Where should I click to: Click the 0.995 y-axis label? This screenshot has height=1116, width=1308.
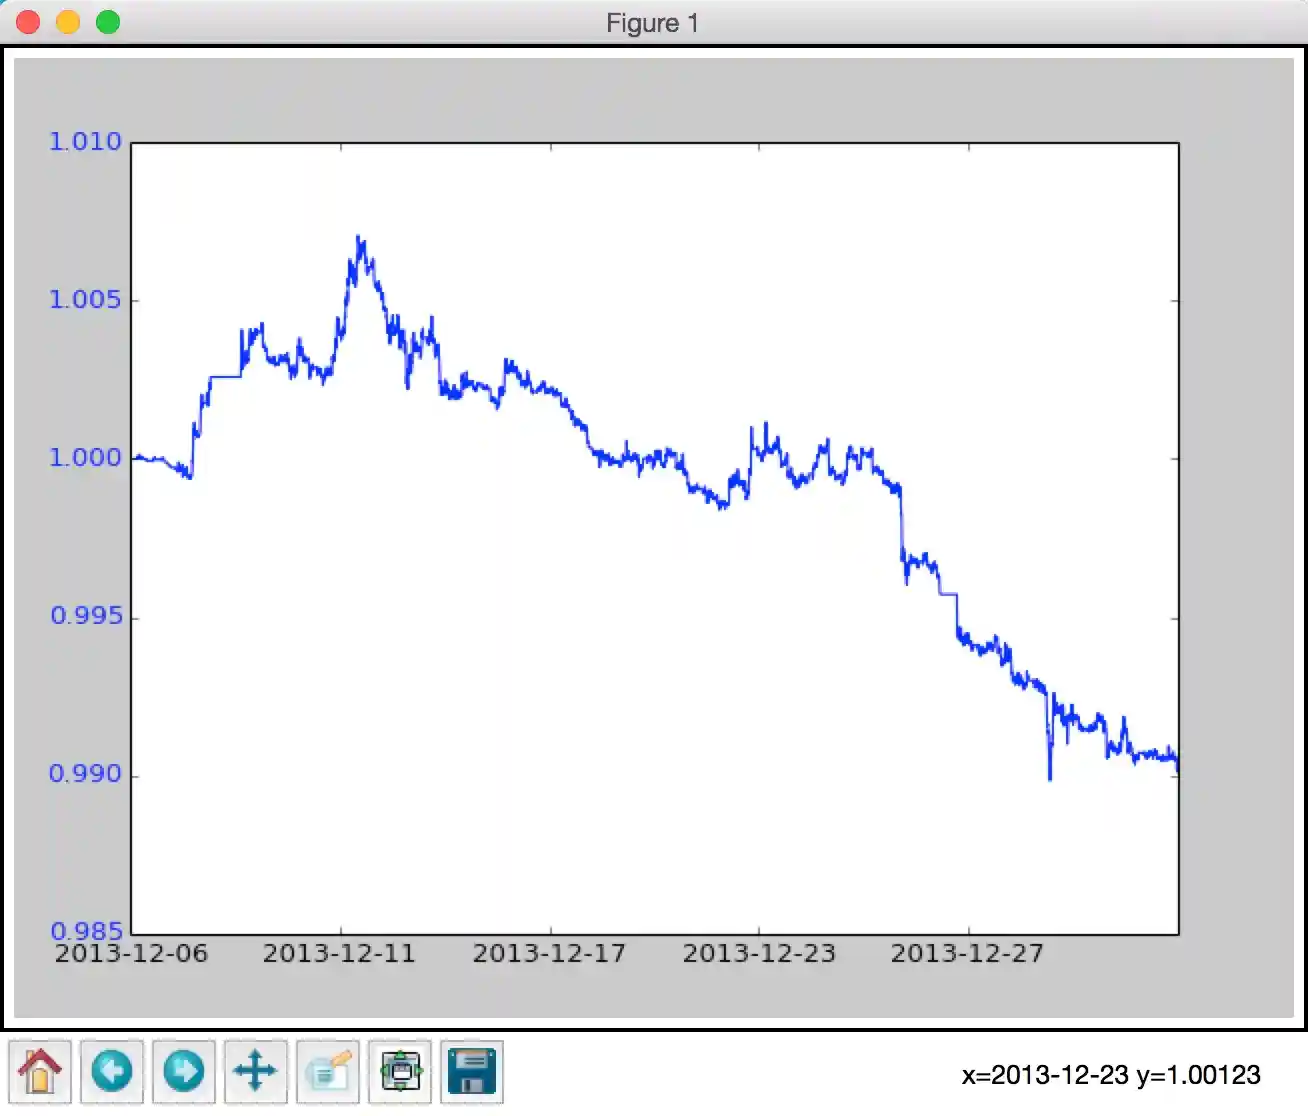85,616
